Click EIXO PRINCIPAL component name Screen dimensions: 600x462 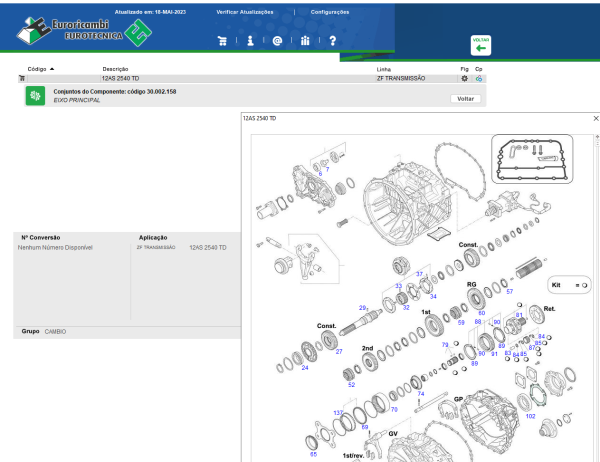77,100
